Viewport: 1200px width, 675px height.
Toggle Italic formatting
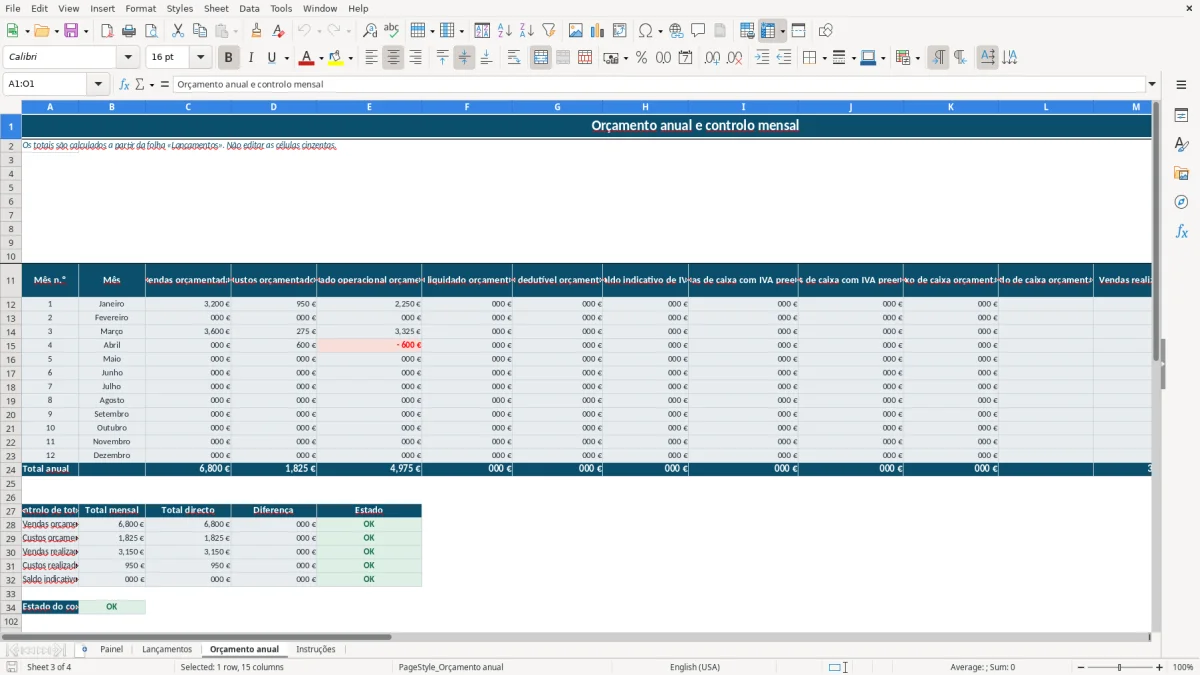tap(250, 58)
